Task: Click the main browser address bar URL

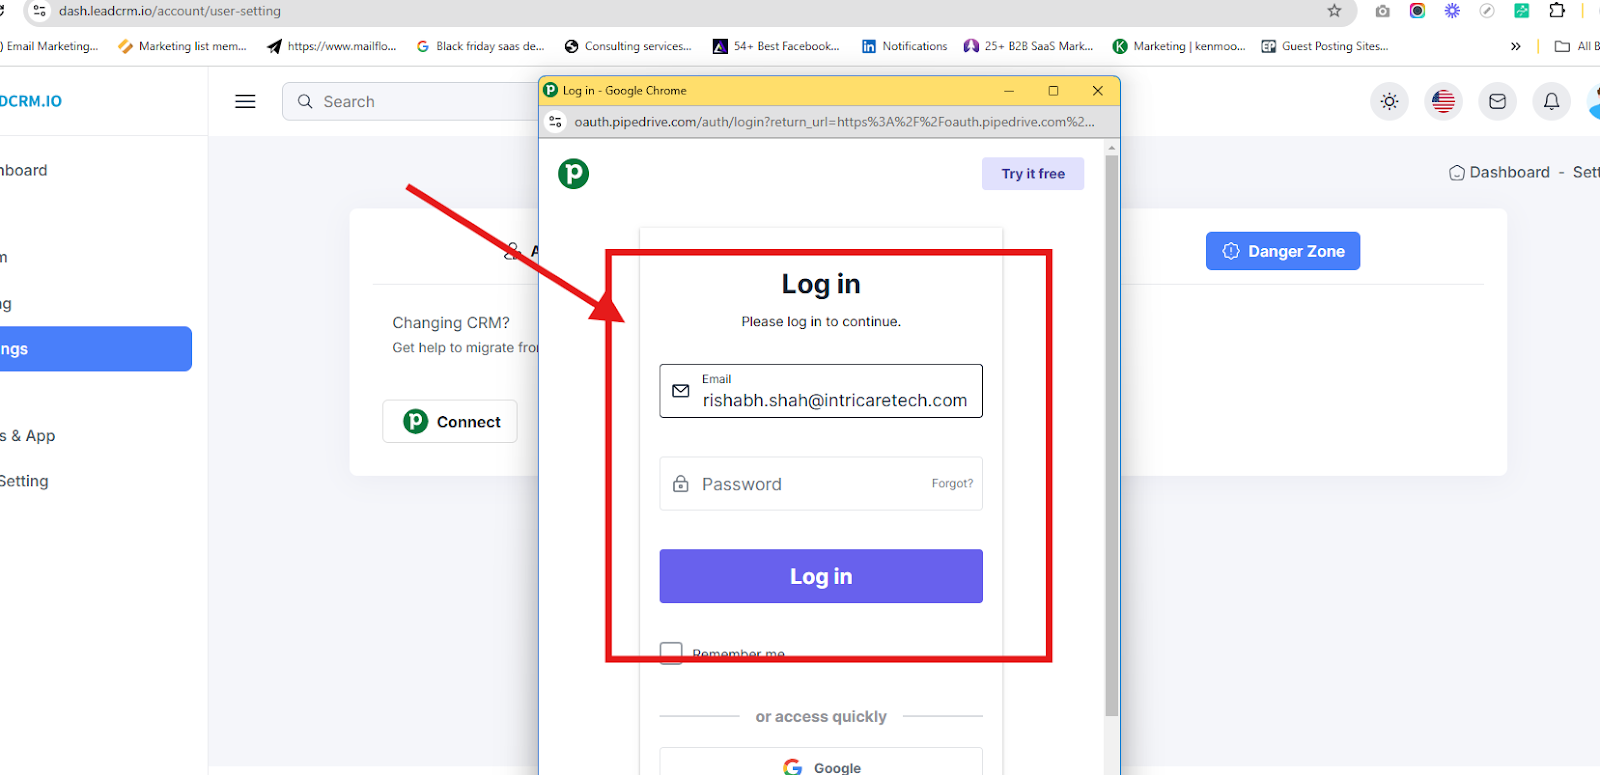Action: tap(170, 11)
